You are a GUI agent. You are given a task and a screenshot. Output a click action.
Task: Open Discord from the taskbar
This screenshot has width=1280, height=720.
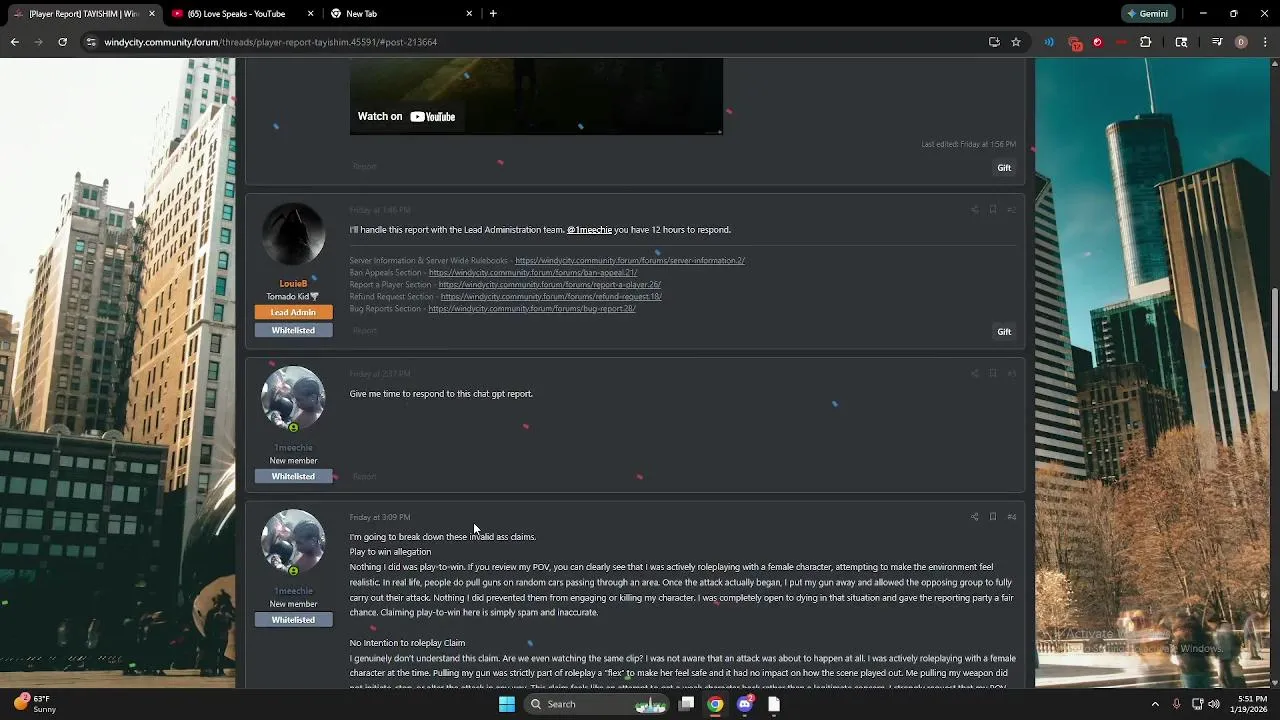pos(744,704)
